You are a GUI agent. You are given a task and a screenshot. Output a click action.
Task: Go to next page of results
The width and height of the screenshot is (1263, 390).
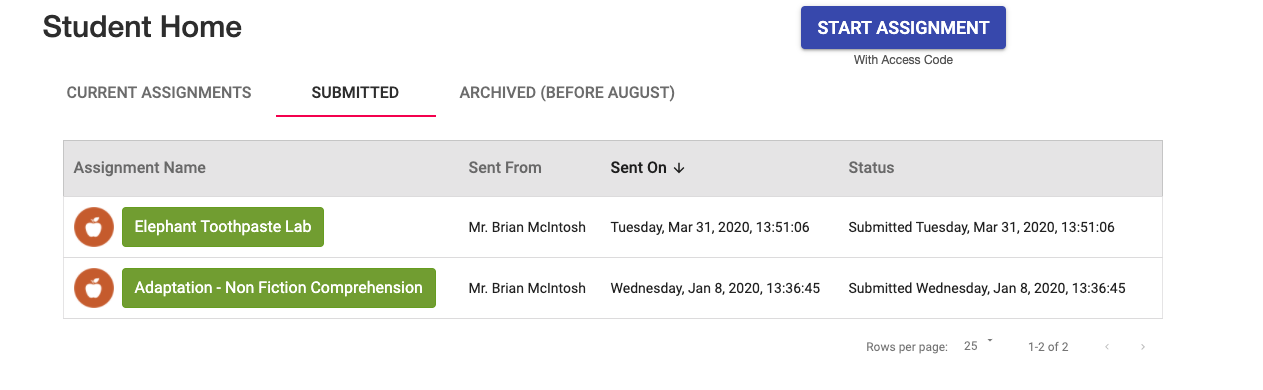click(1143, 347)
